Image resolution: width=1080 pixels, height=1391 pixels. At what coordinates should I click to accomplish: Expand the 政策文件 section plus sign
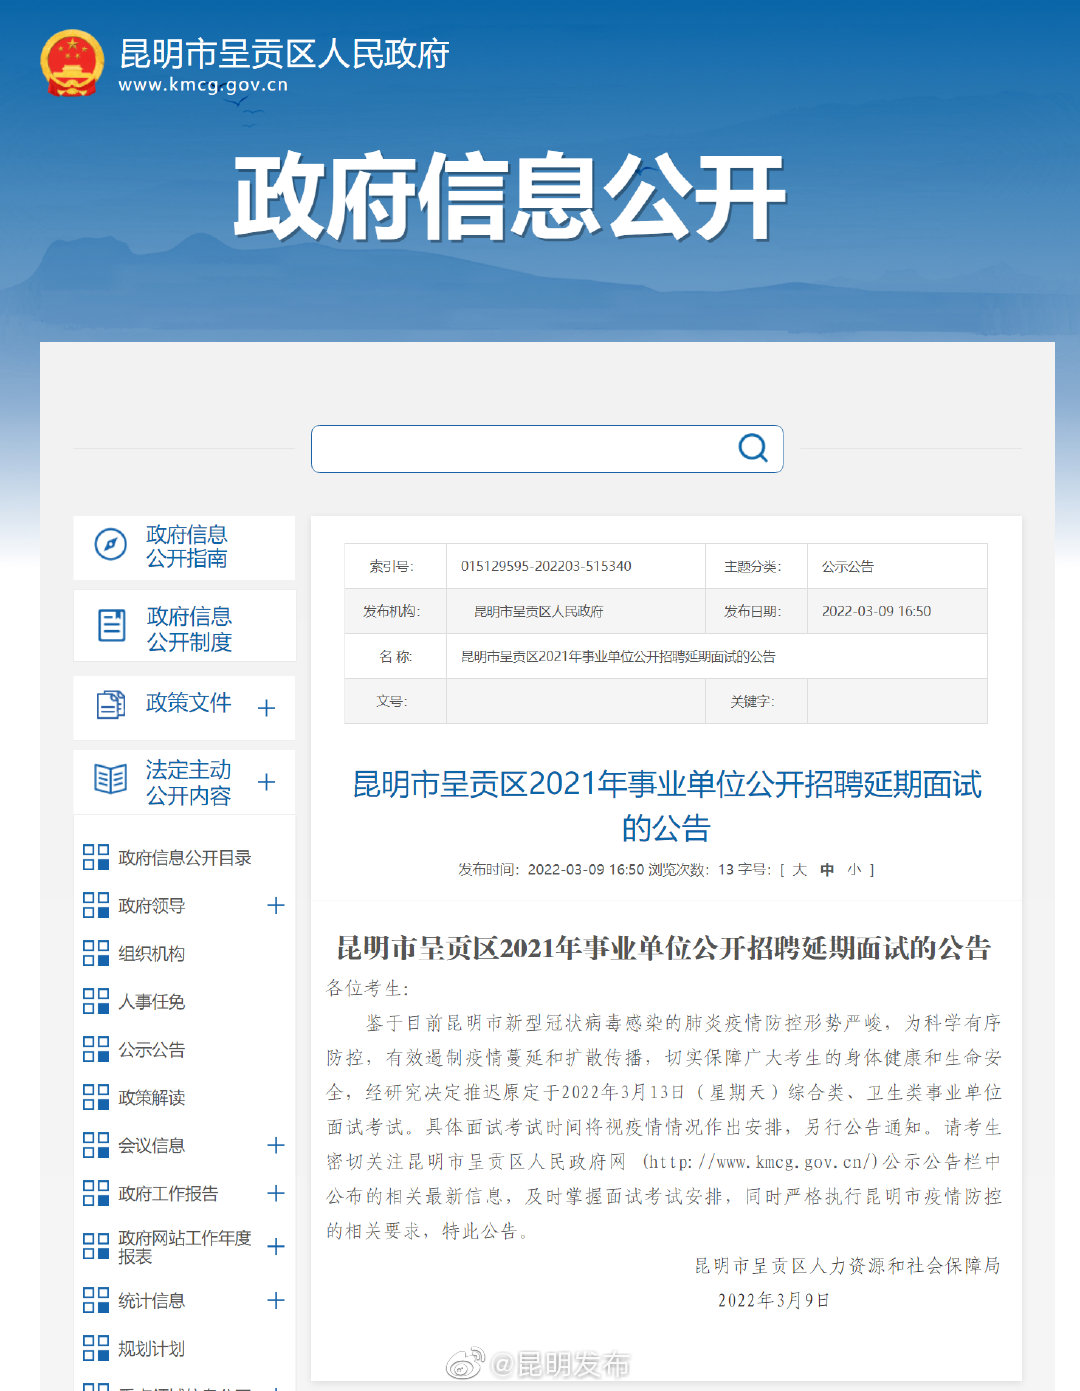click(266, 708)
